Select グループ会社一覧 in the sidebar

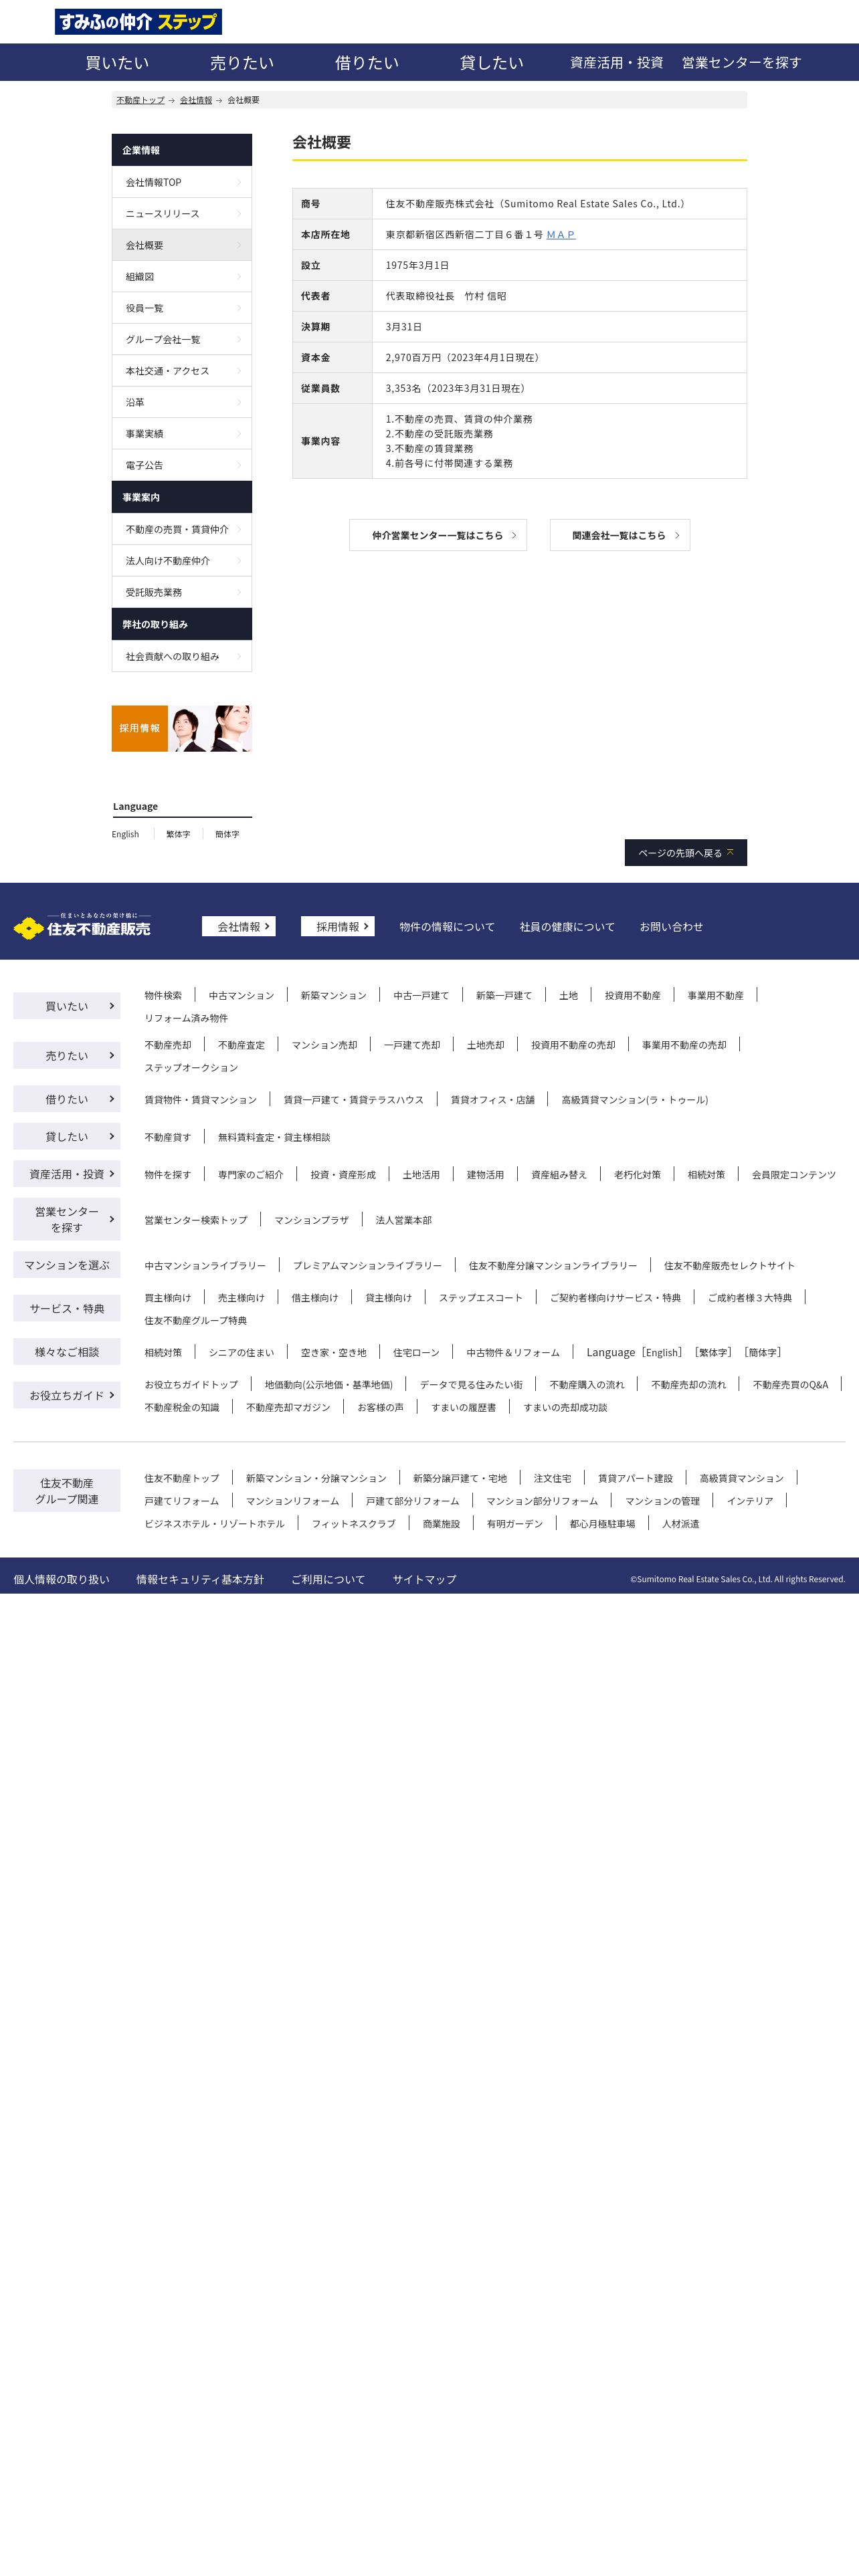(182, 340)
